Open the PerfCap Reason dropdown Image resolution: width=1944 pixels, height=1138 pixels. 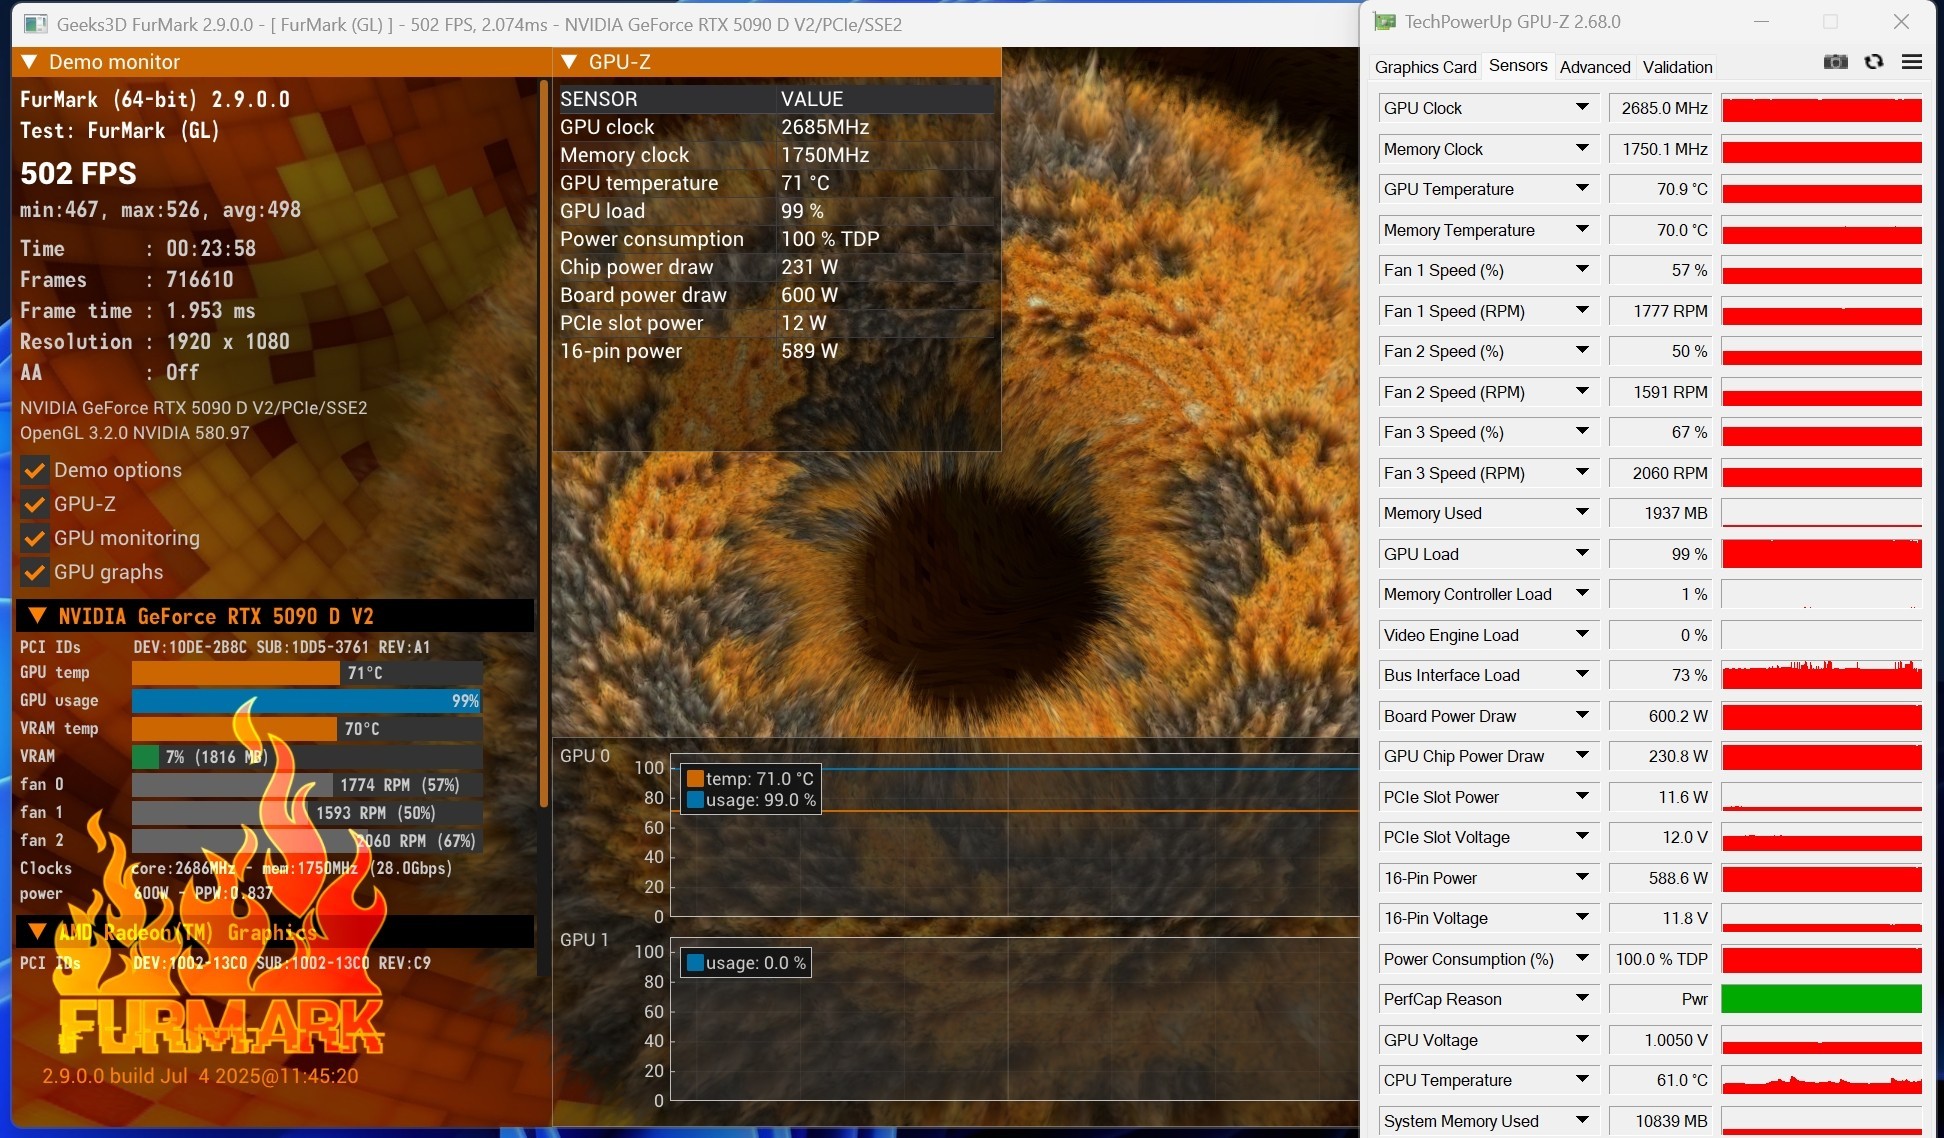click(1581, 999)
